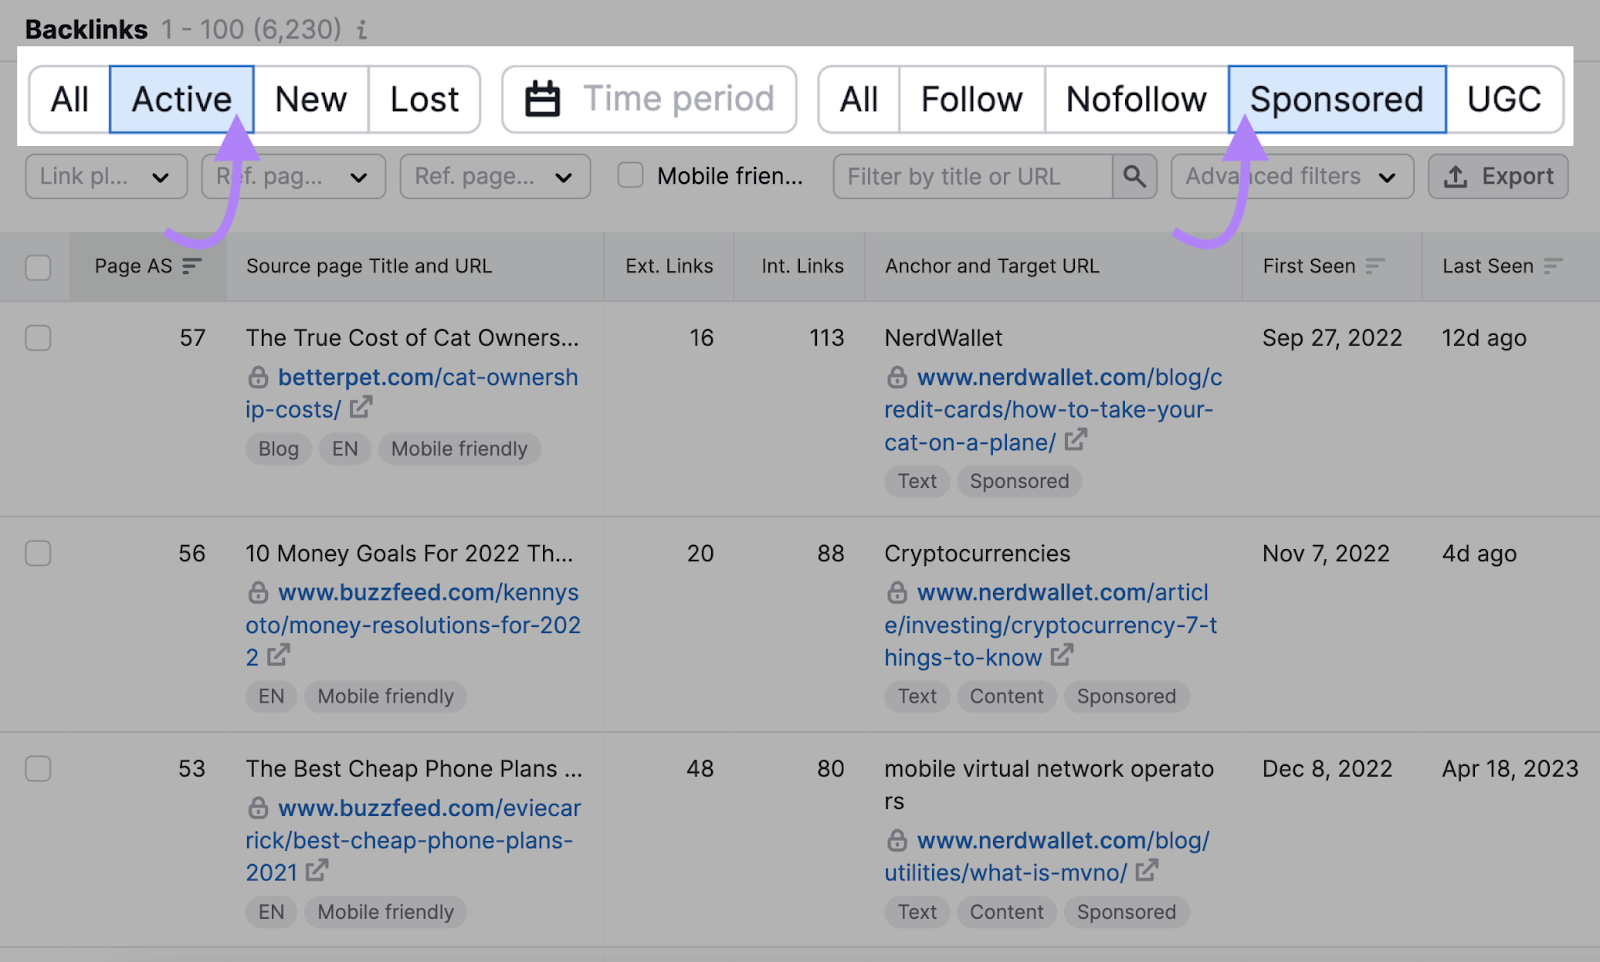The image size is (1600, 962).
Task: Open buzzfeed.com best-cheap-phone-plans-2021 link
Action: pyautogui.click(x=413, y=840)
